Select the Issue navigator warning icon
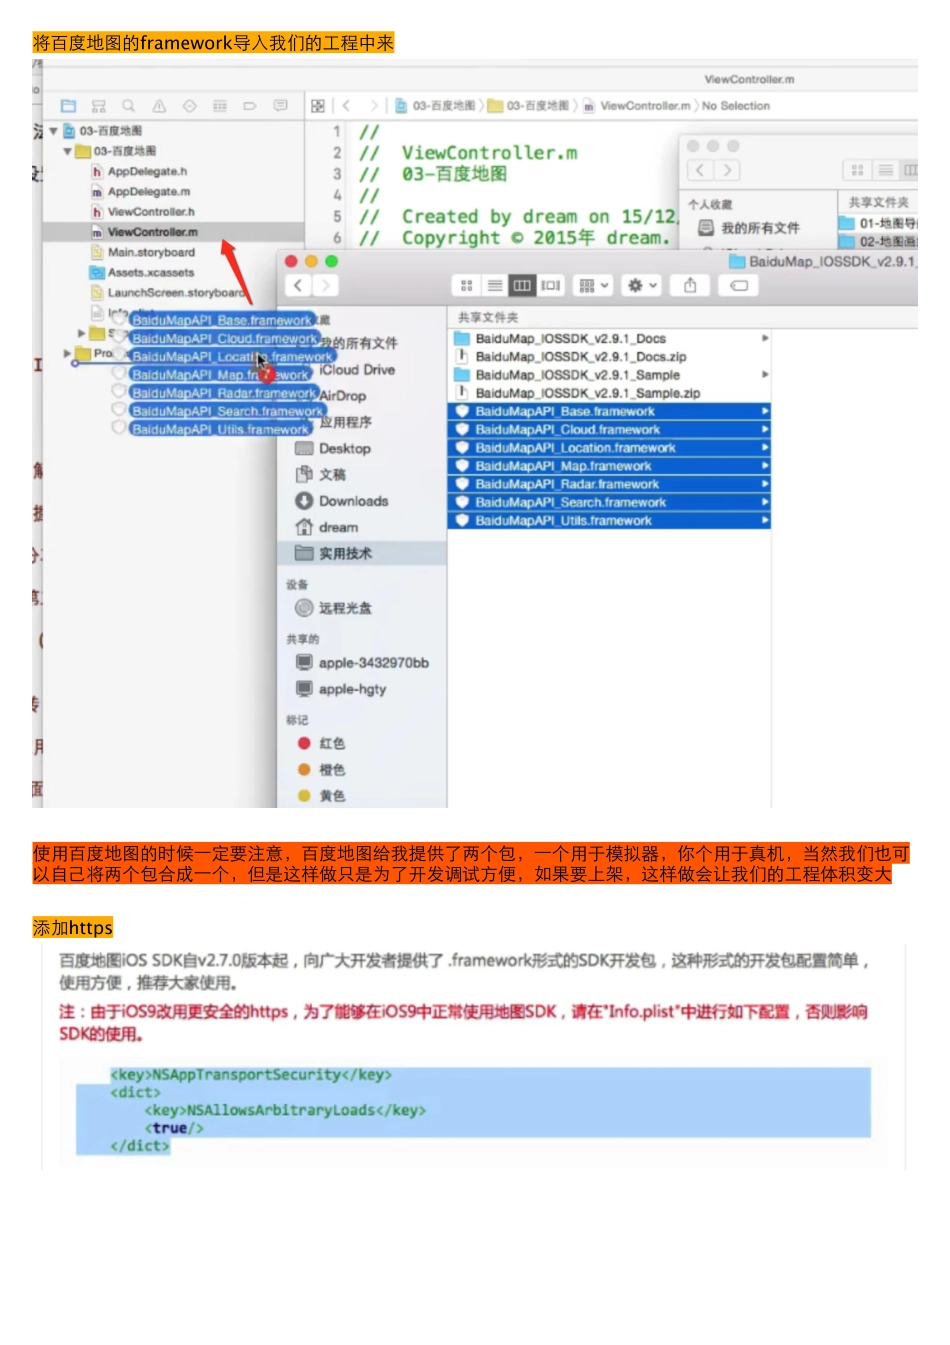This screenshot has width=950, height=1345. pyautogui.click(x=160, y=106)
